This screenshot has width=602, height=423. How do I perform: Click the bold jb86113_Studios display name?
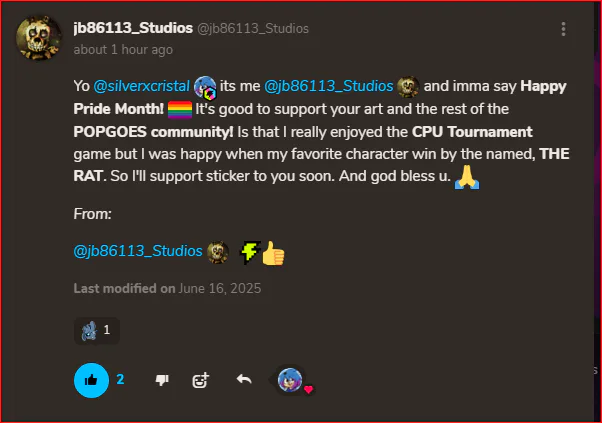pyautogui.click(x=133, y=28)
